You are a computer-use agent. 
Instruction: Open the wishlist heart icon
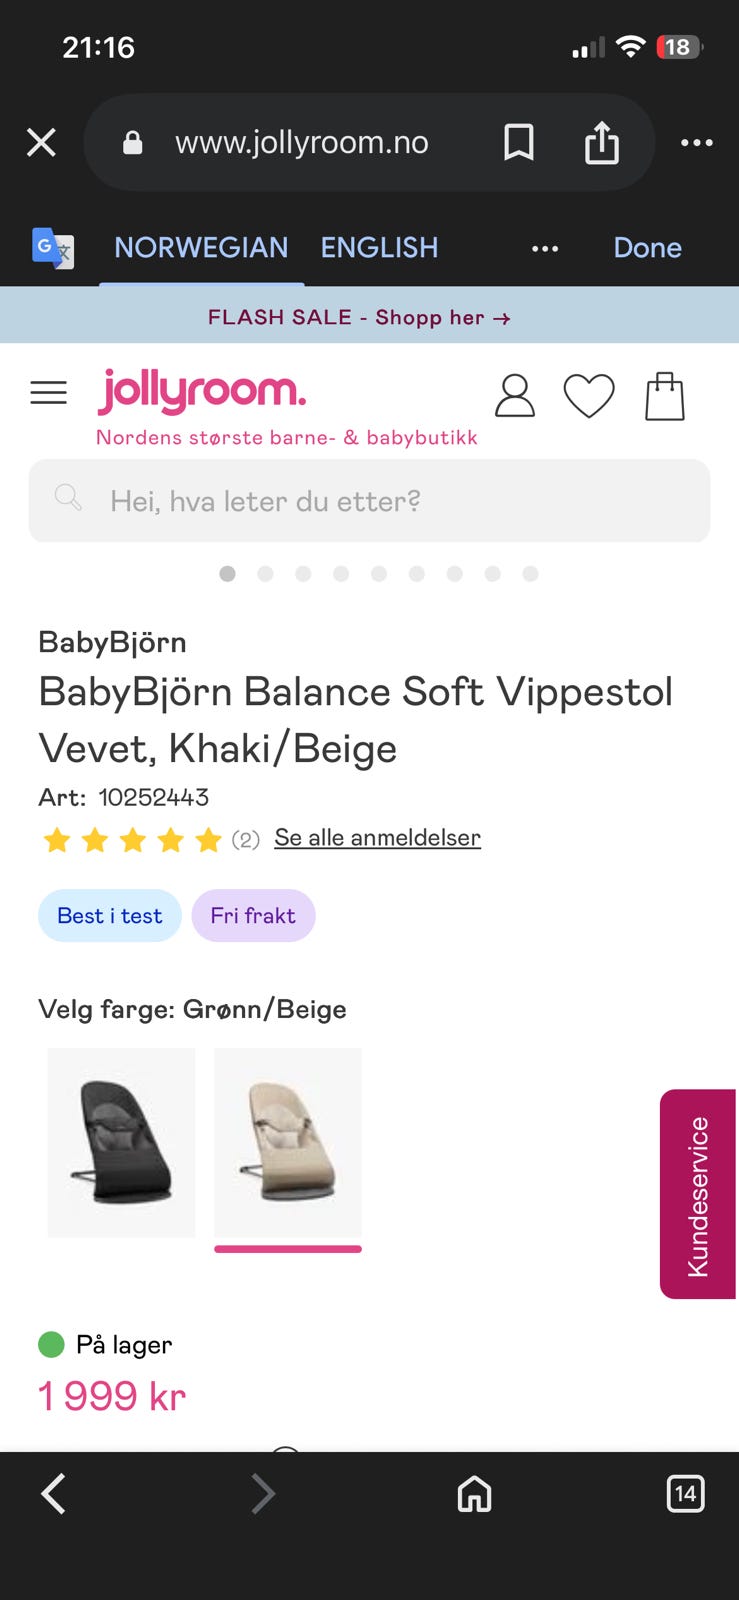589,396
